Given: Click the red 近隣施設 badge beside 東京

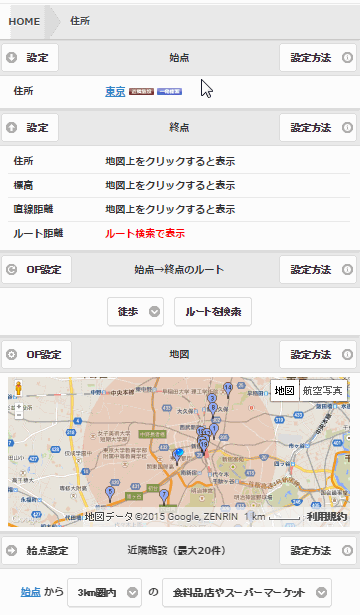Looking at the screenshot, I should (x=141, y=92).
